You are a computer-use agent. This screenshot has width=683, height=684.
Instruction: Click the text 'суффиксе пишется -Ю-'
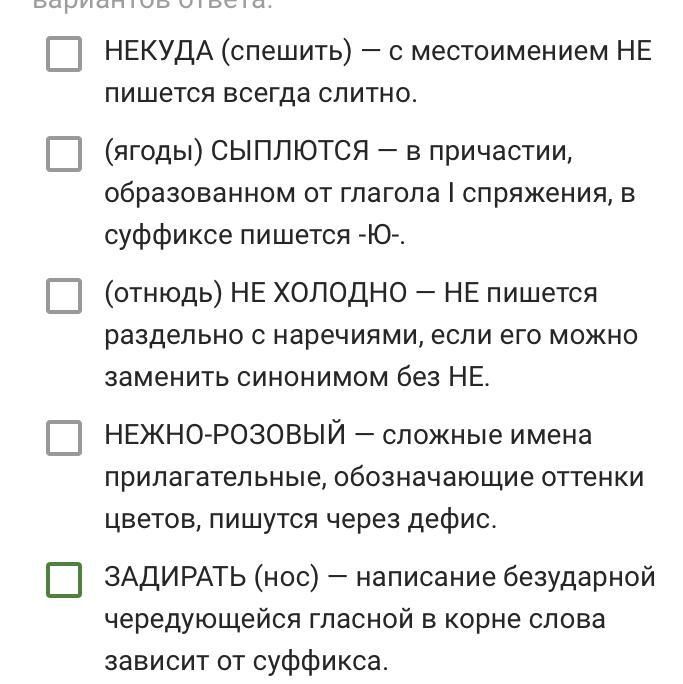tap(254, 235)
